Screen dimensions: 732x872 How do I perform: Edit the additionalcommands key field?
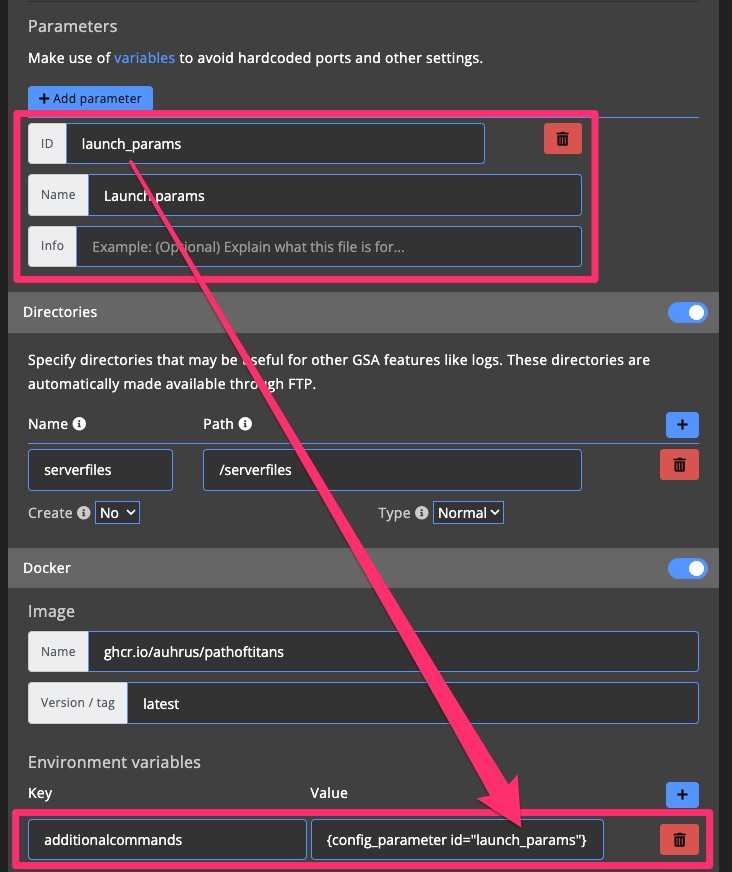click(x=167, y=839)
